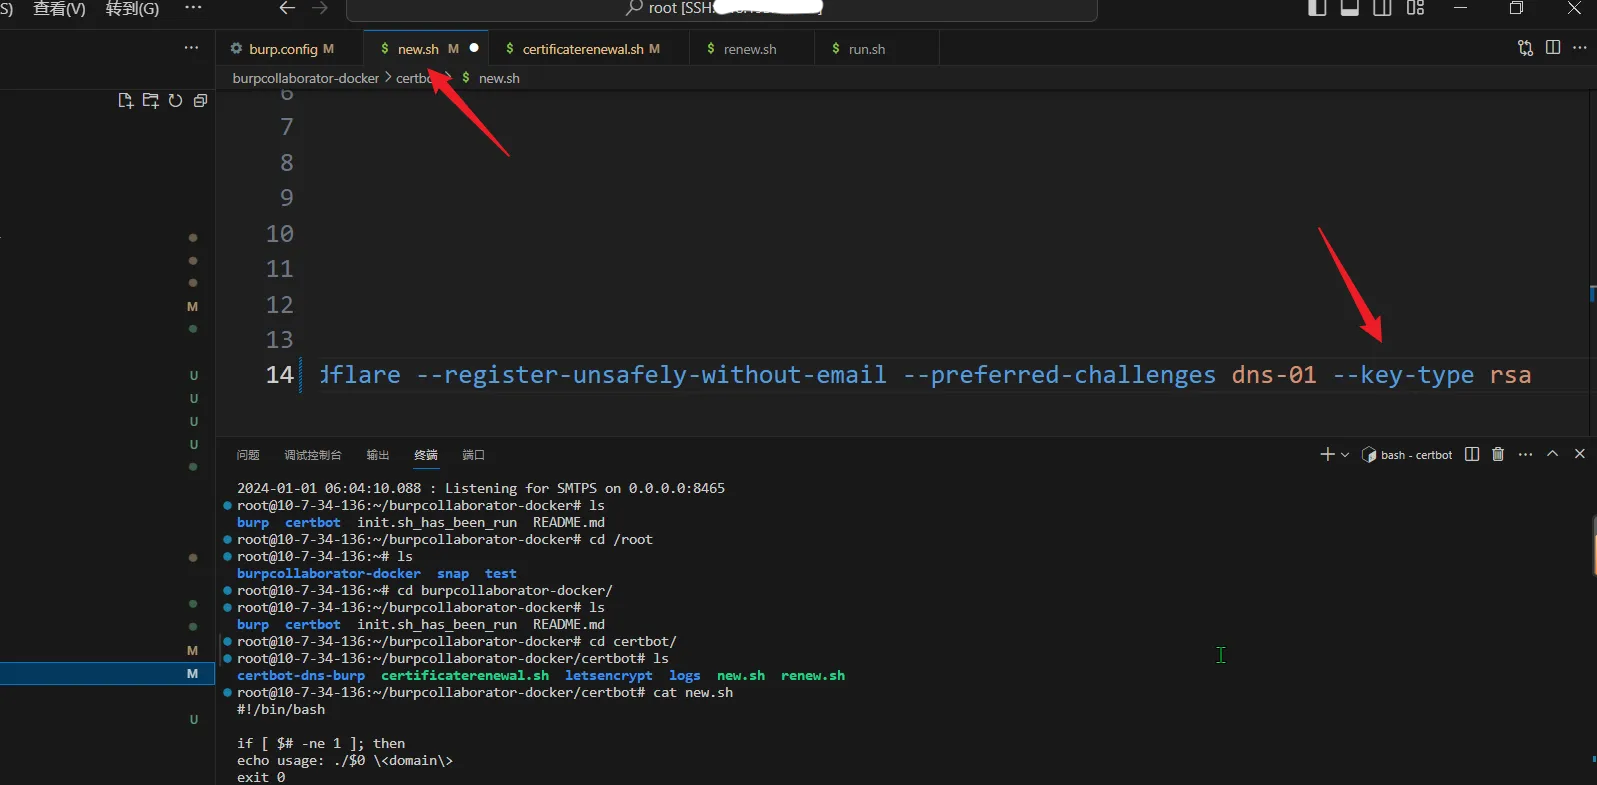Open the 输出 panel tab
1597x785 pixels.
click(x=377, y=455)
